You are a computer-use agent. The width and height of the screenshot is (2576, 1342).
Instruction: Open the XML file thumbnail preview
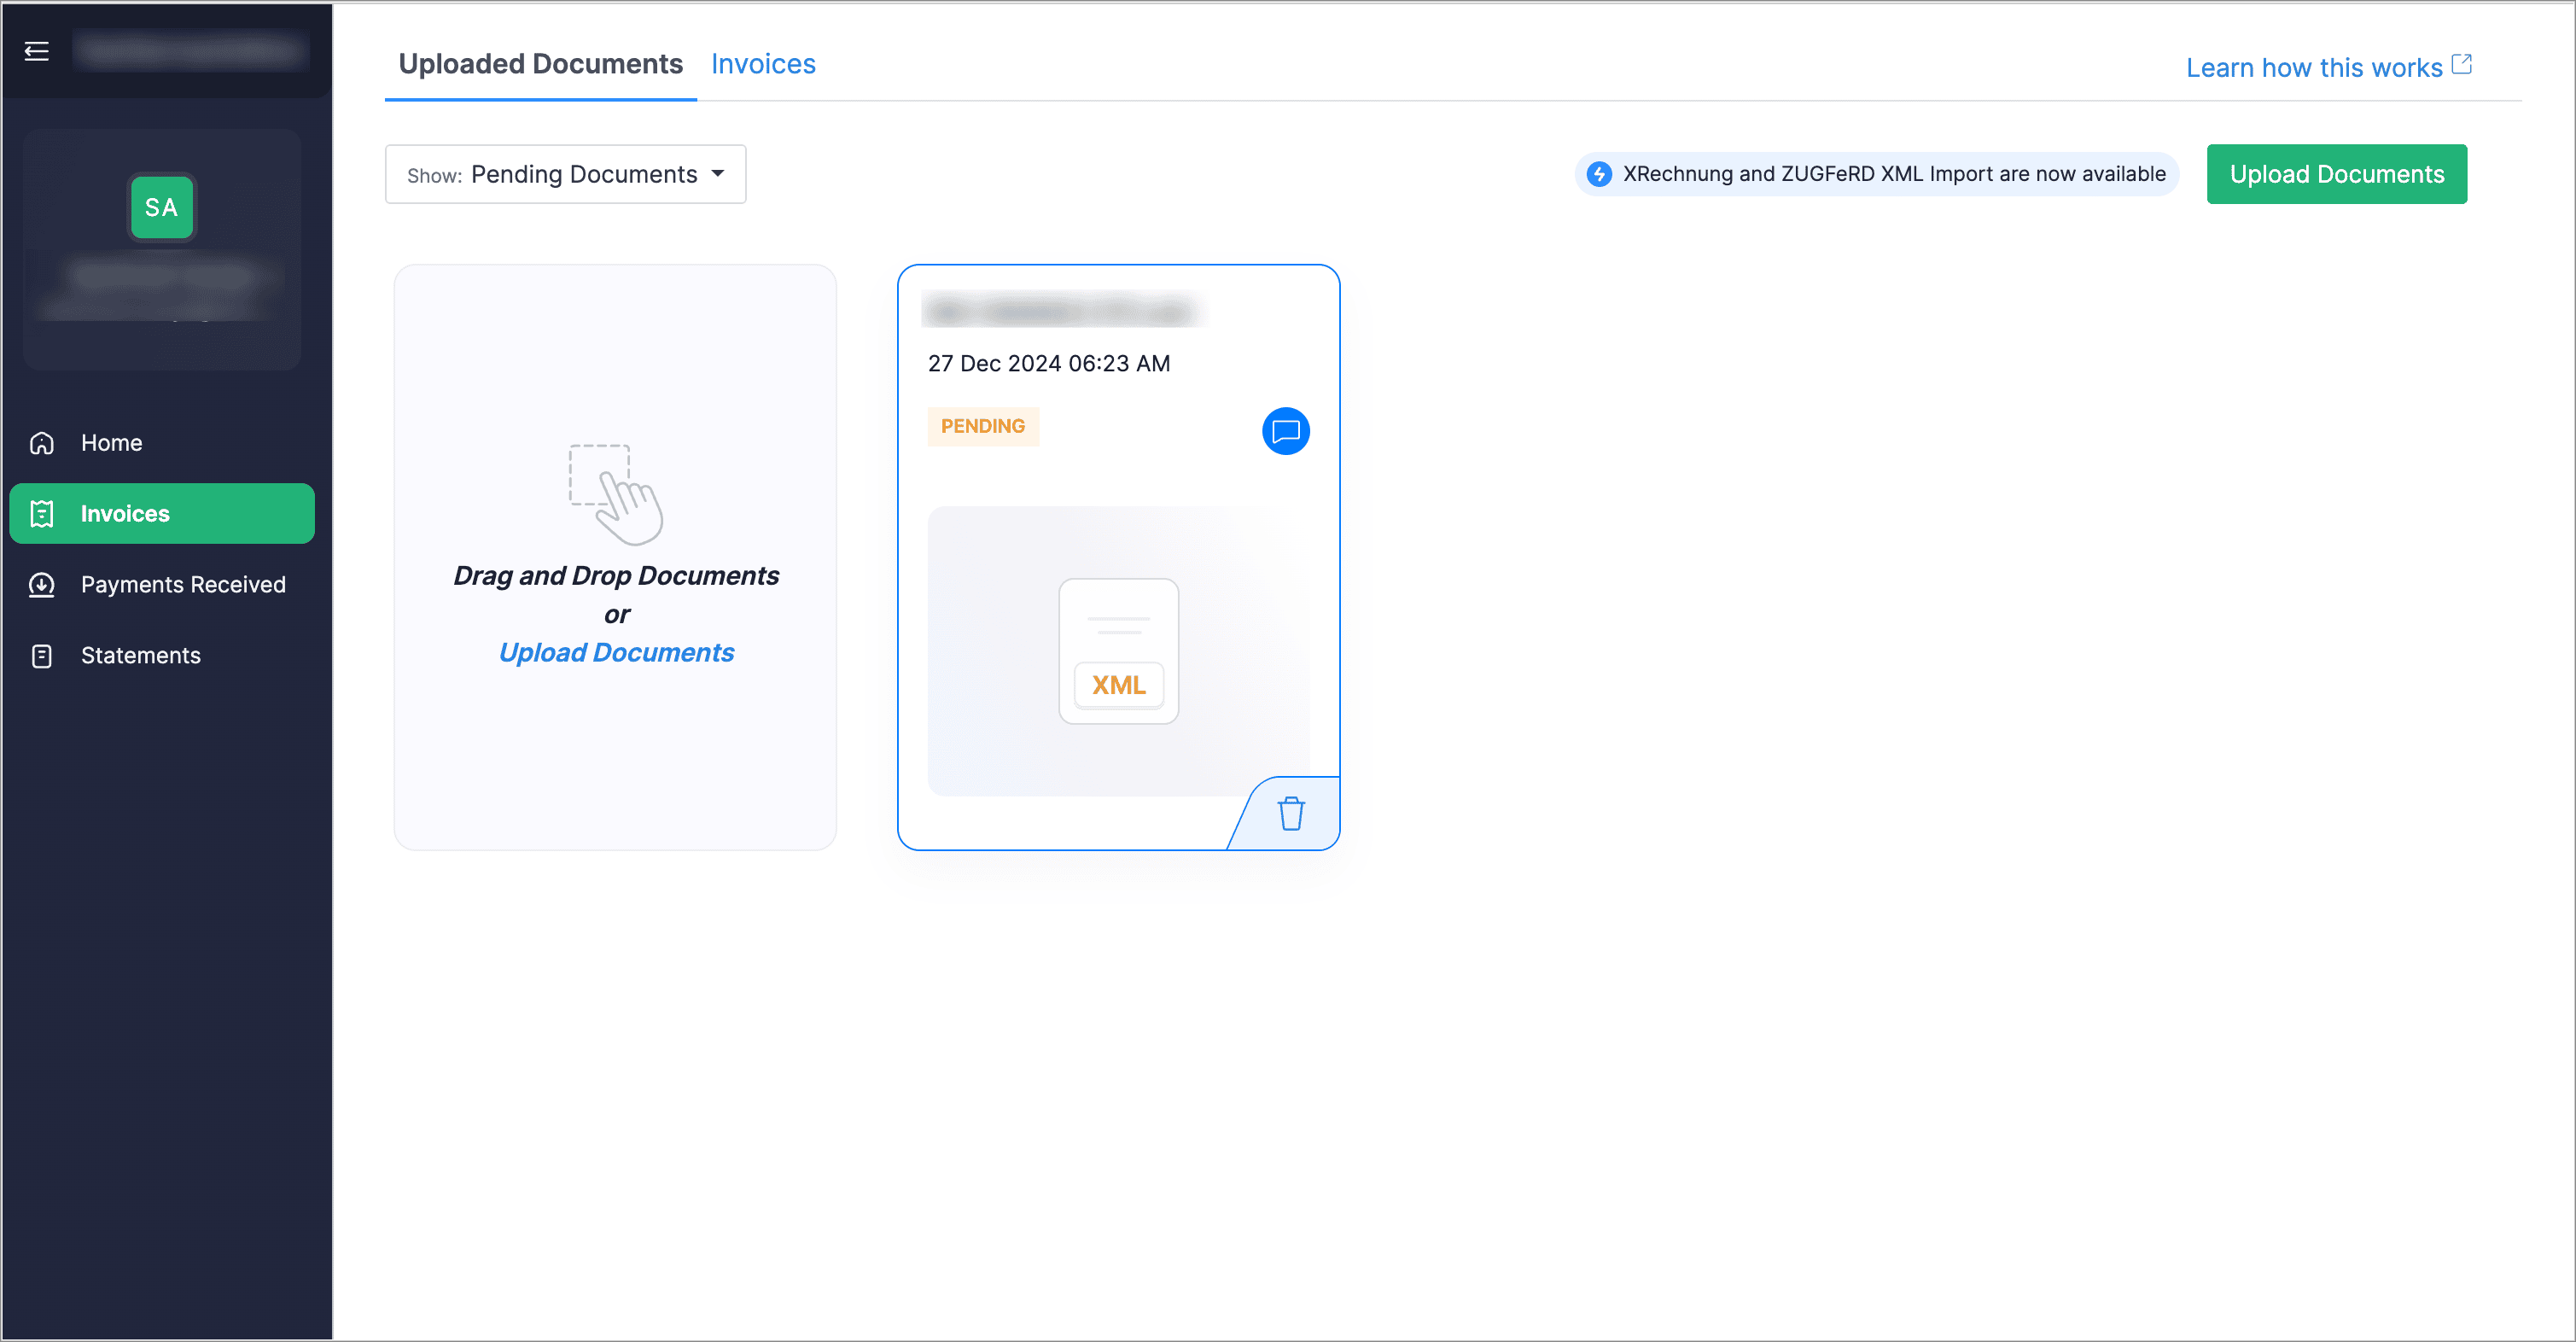(x=1118, y=651)
